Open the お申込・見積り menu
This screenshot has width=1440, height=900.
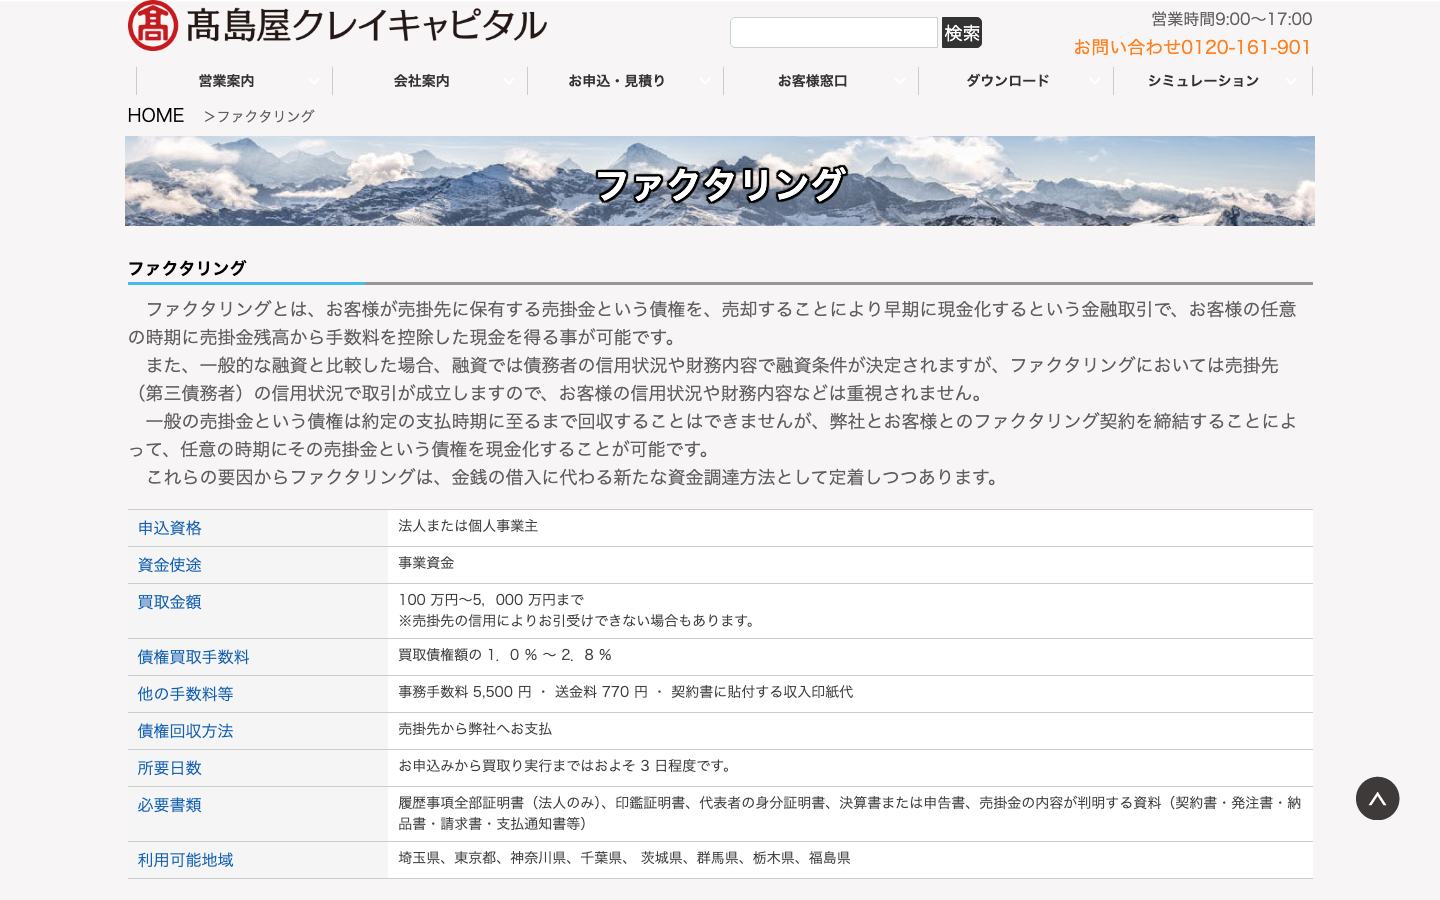click(x=616, y=81)
